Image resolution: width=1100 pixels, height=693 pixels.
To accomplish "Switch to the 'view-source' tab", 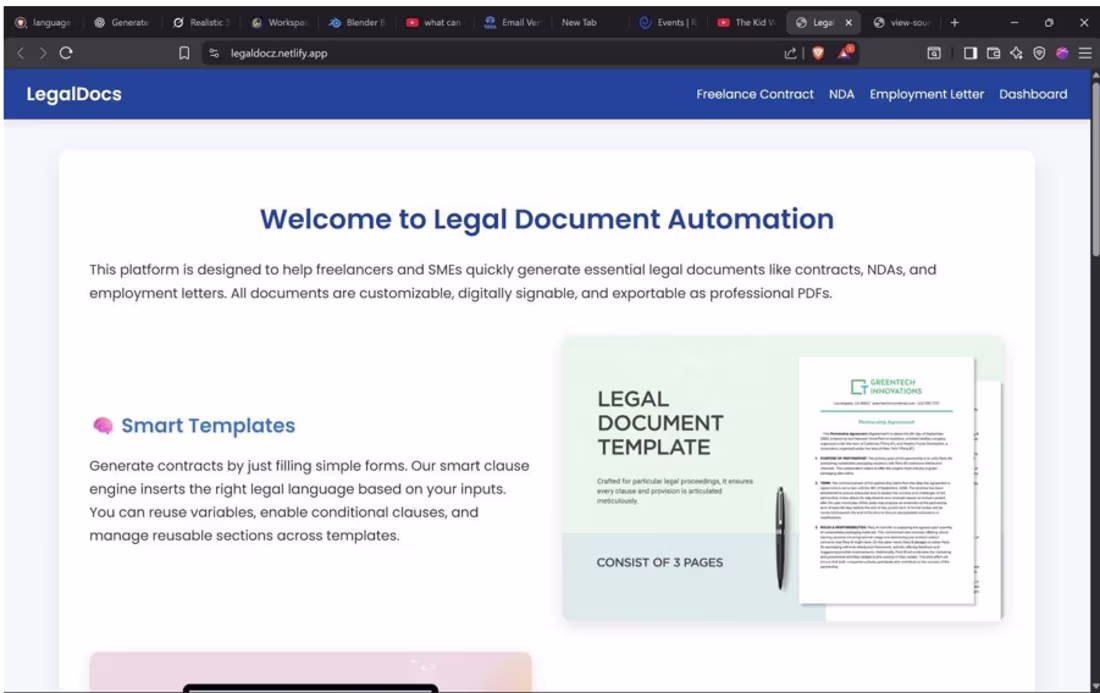I will [903, 22].
